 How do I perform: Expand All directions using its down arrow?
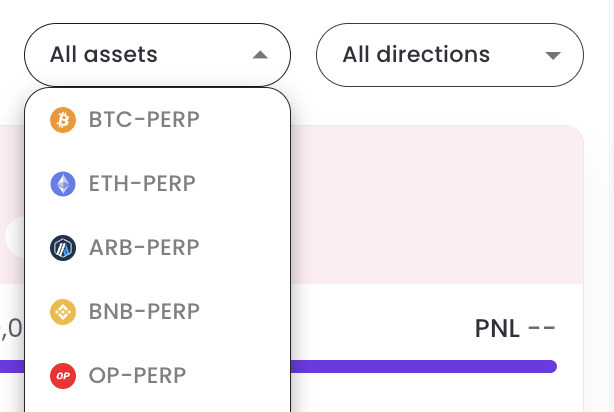pyautogui.click(x=553, y=55)
